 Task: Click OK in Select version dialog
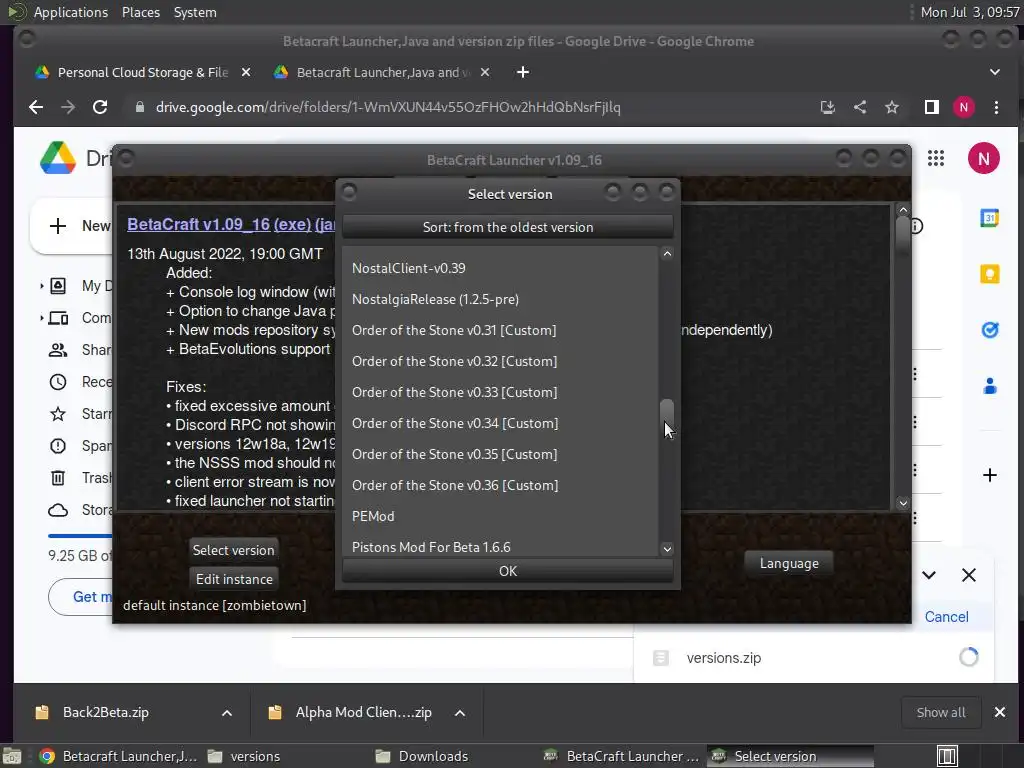coord(507,571)
